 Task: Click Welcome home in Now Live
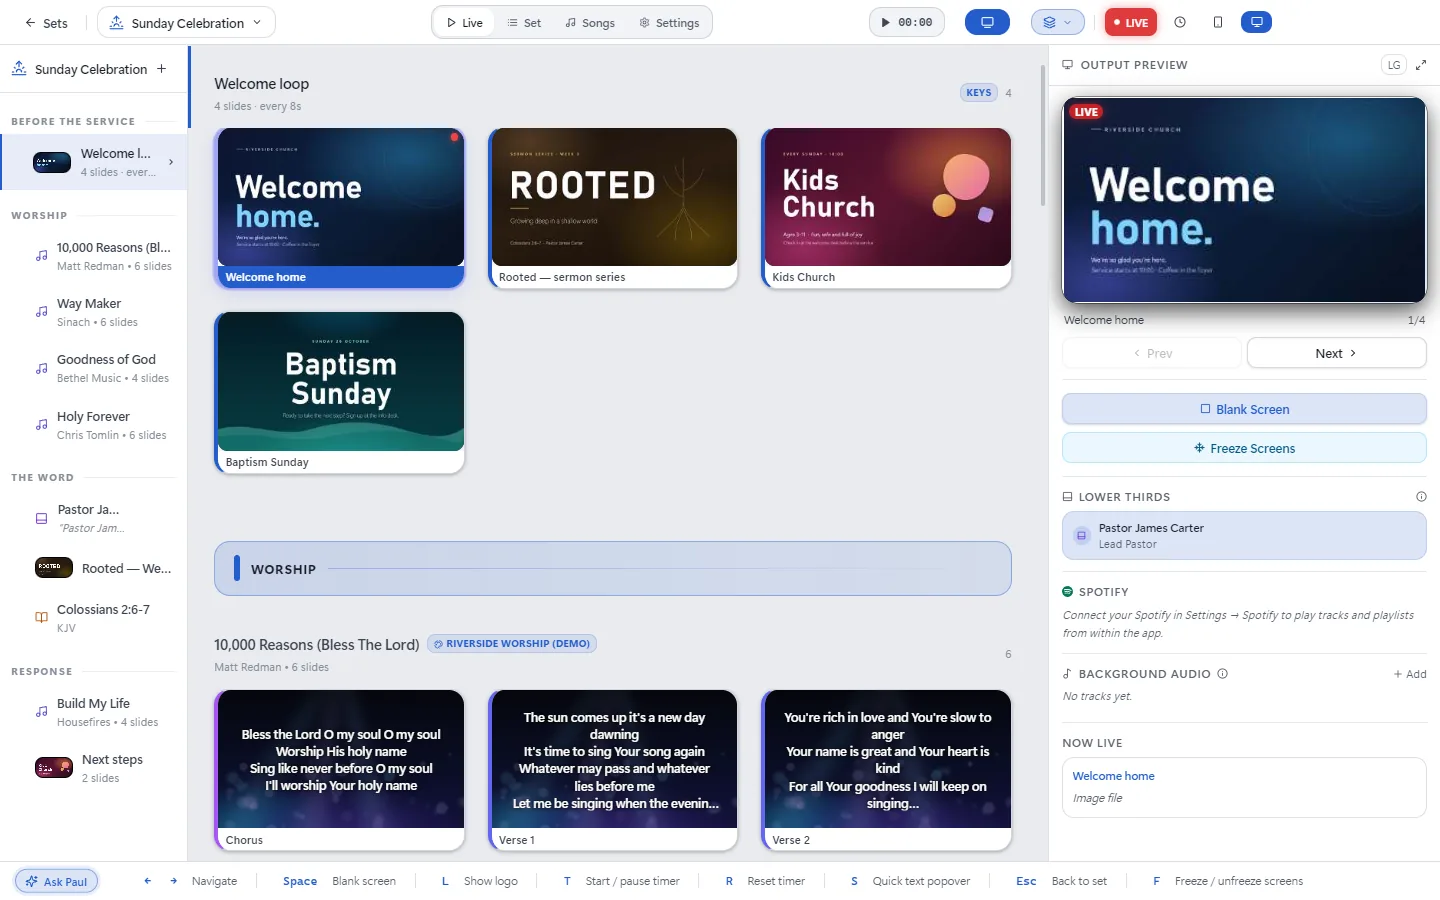(x=1113, y=776)
